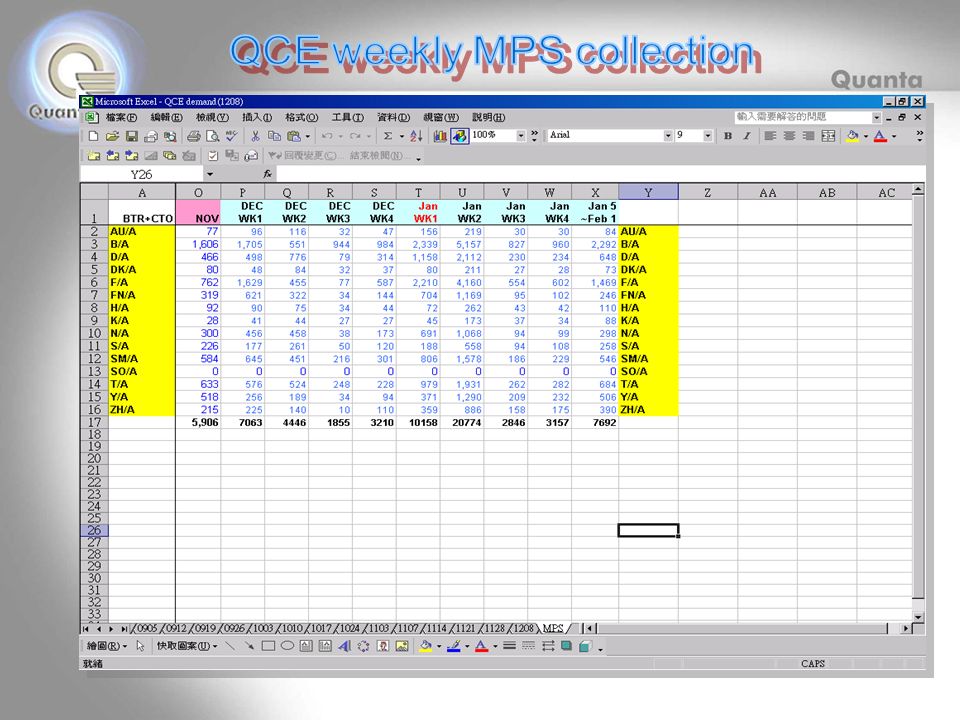Switch to the 0905 sheet tab
This screenshot has height=720, width=960.
pyautogui.click(x=147, y=628)
